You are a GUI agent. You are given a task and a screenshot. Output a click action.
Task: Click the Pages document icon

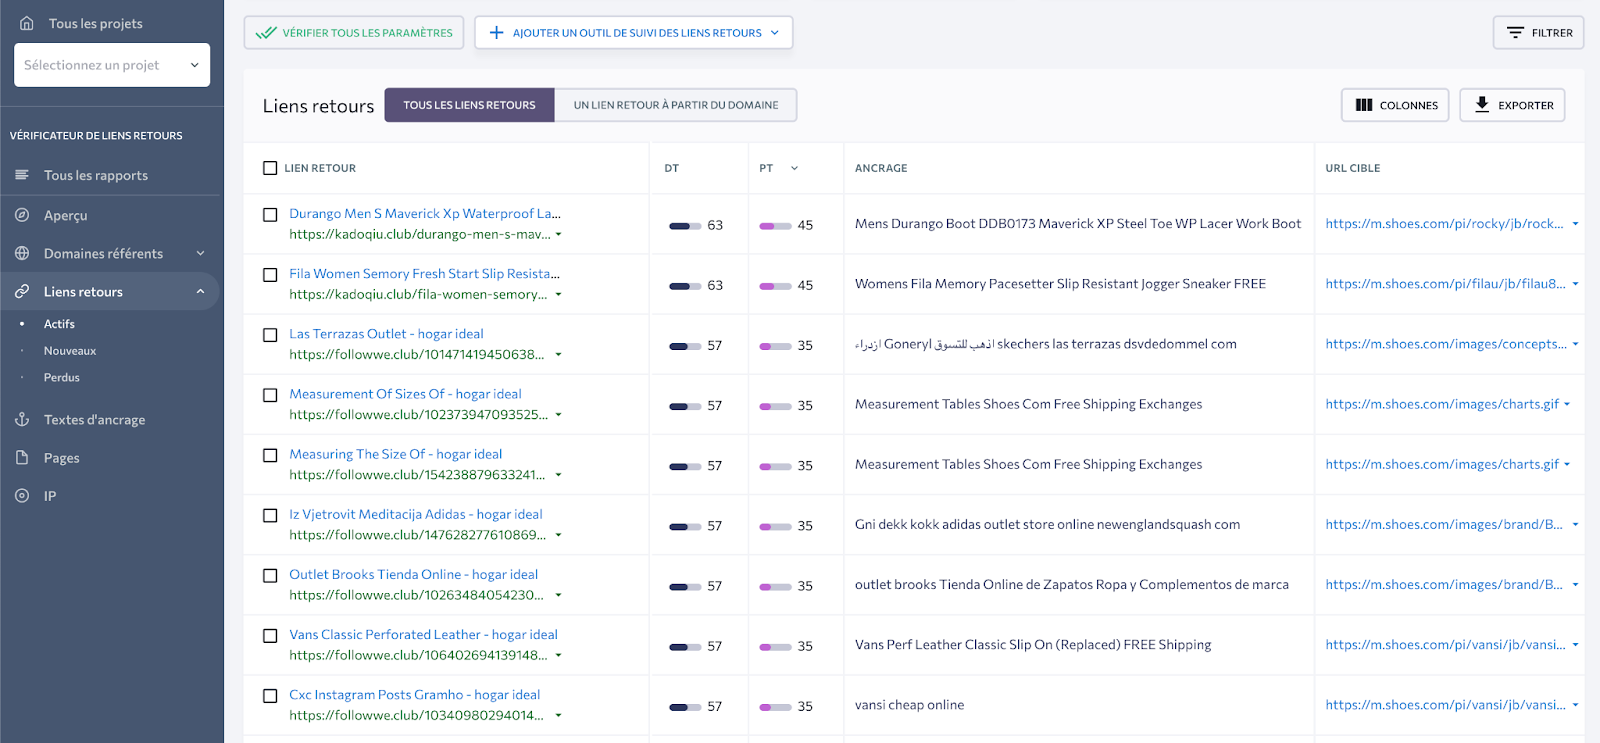tap(22, 457)
